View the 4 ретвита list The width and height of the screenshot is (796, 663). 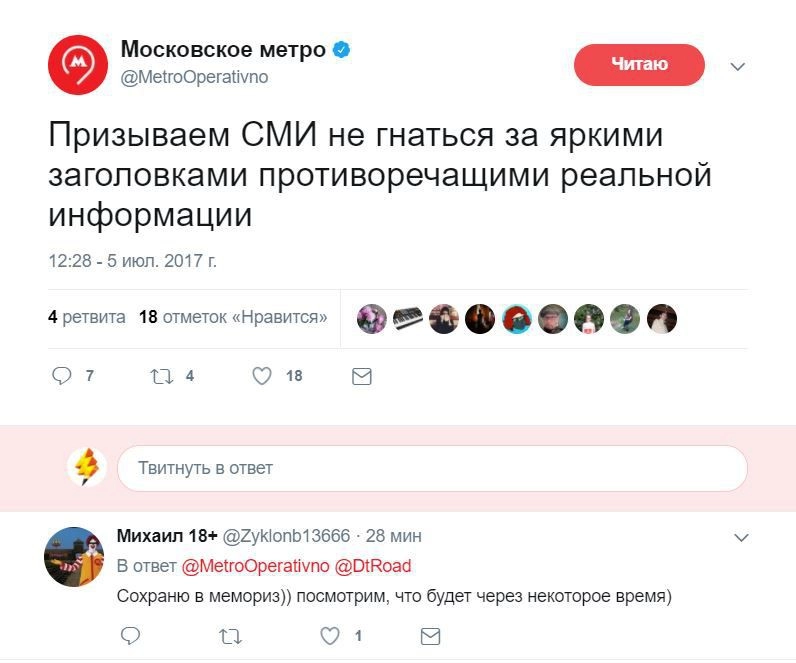(87, 318)
